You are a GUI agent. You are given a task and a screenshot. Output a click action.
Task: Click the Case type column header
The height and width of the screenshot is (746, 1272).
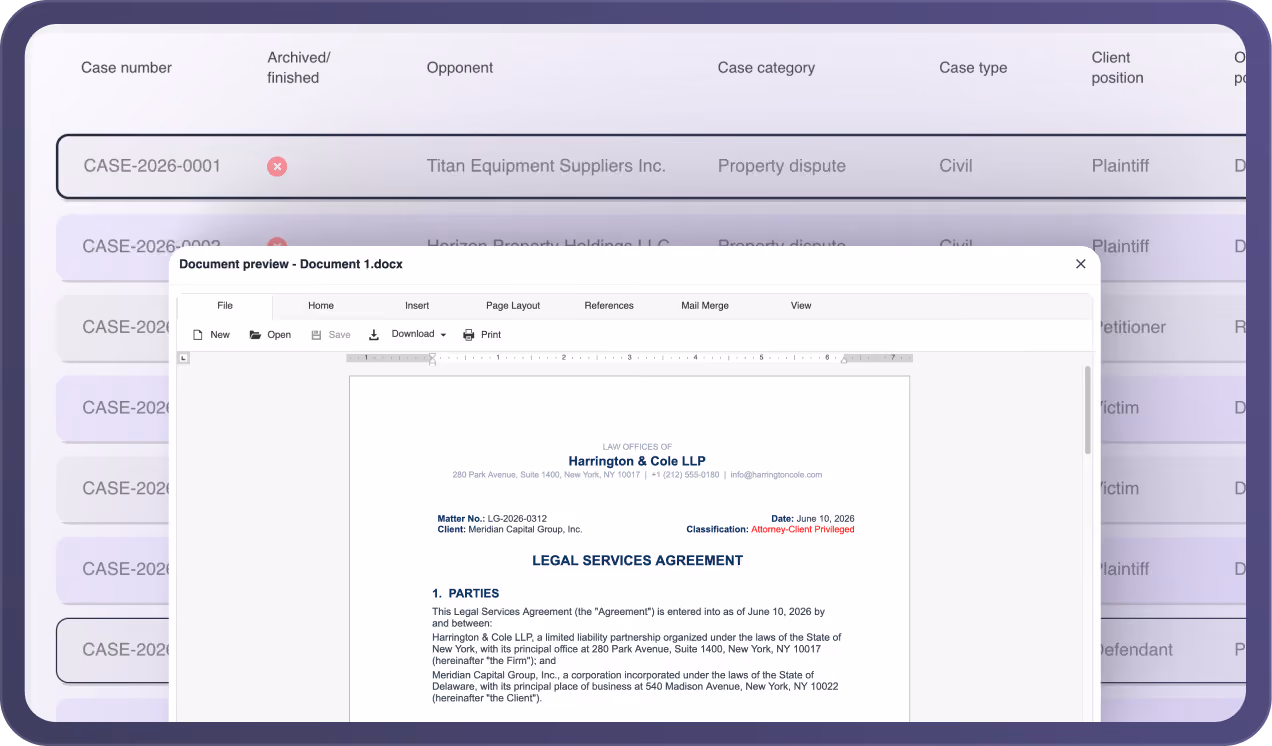(973, 68)
